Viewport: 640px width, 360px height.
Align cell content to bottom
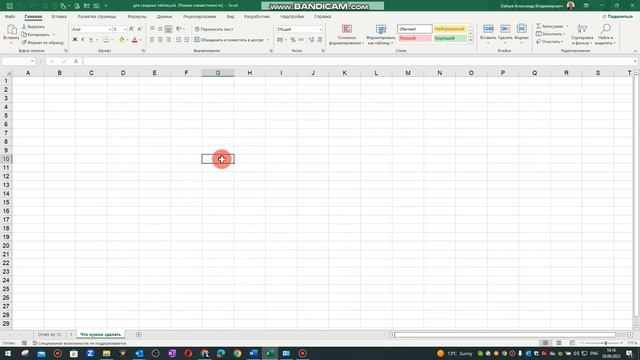(168, 29)
